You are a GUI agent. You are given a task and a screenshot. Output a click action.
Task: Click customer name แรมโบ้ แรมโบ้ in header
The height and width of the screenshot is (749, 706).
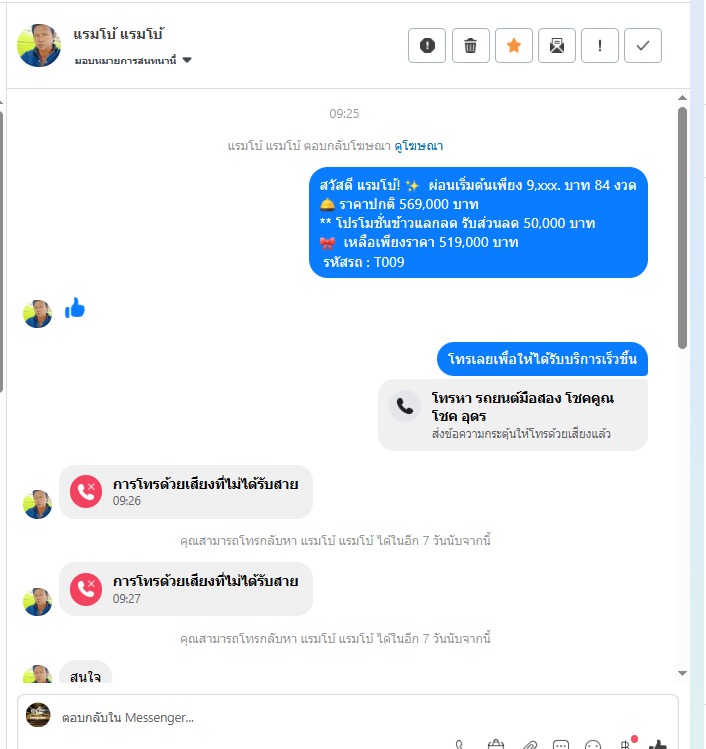(118, 34)
